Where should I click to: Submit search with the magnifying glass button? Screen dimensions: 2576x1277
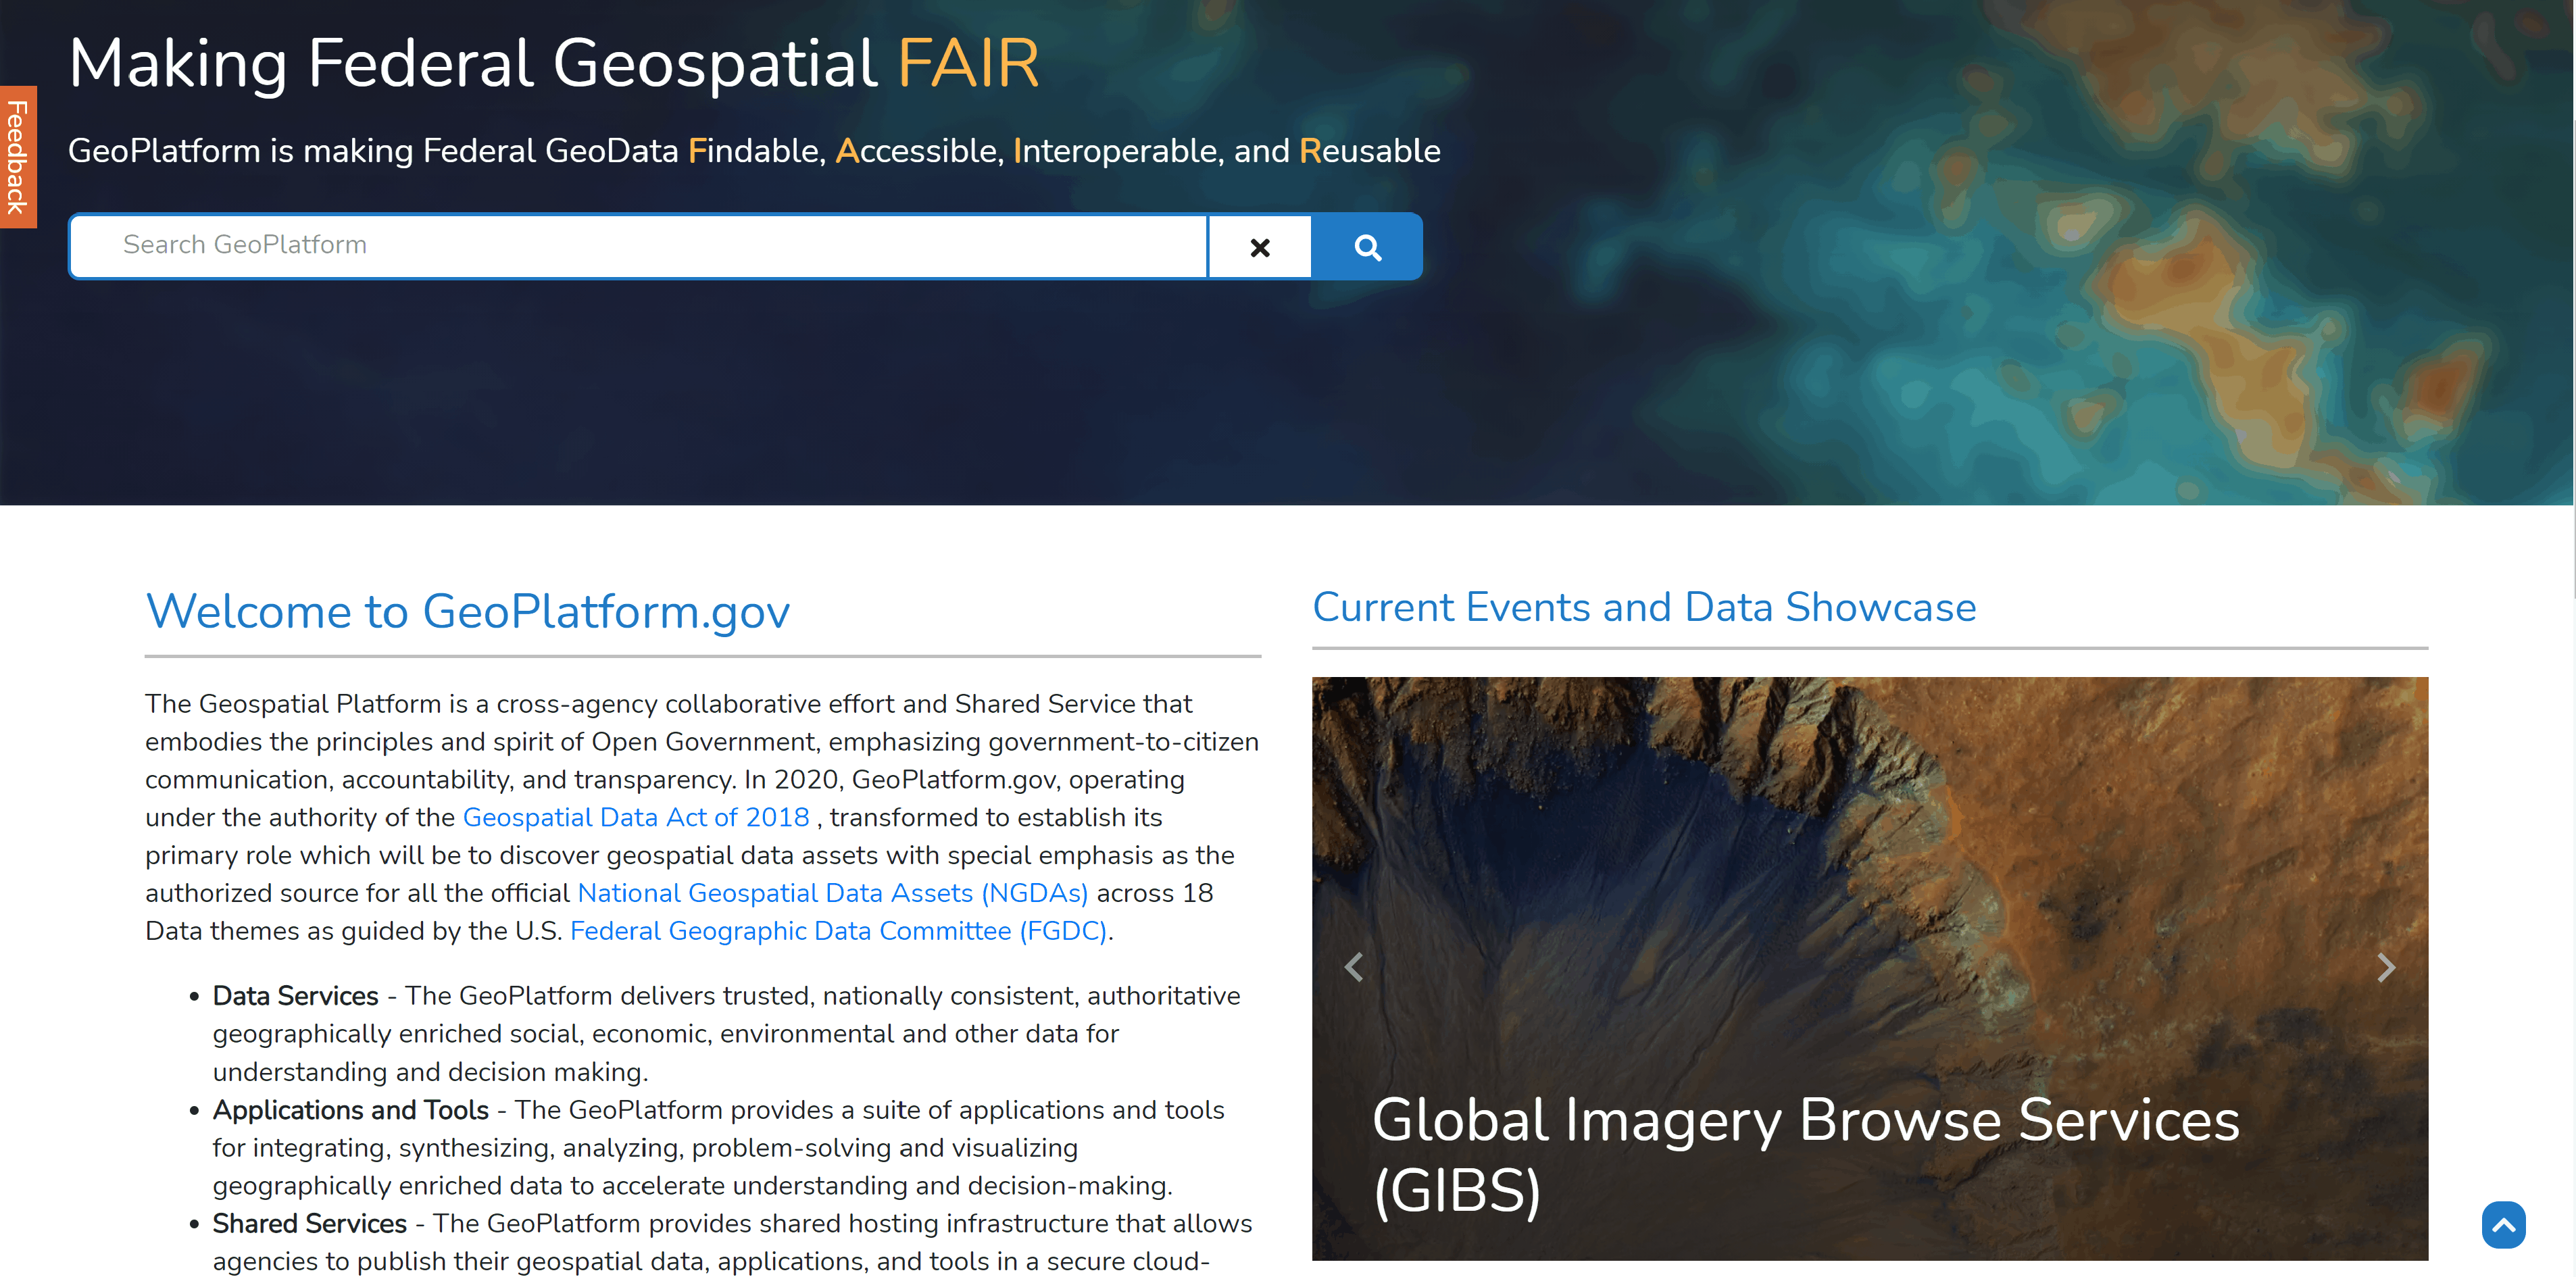click(1367, 247)
